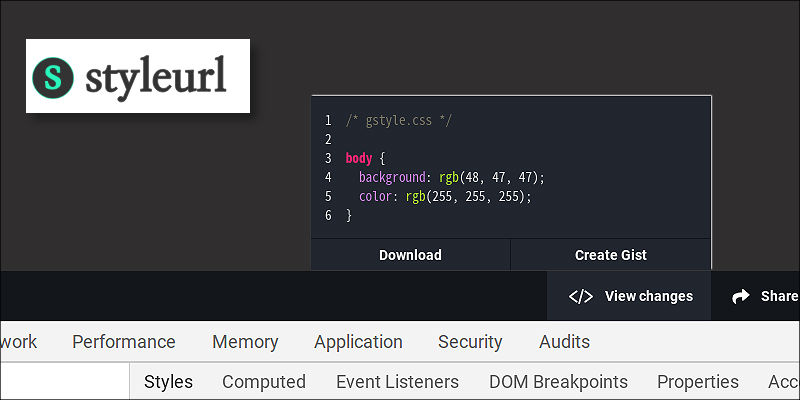Open the DOM Breakpoints sub-tab
800x400 pixels.
point(558,382)
